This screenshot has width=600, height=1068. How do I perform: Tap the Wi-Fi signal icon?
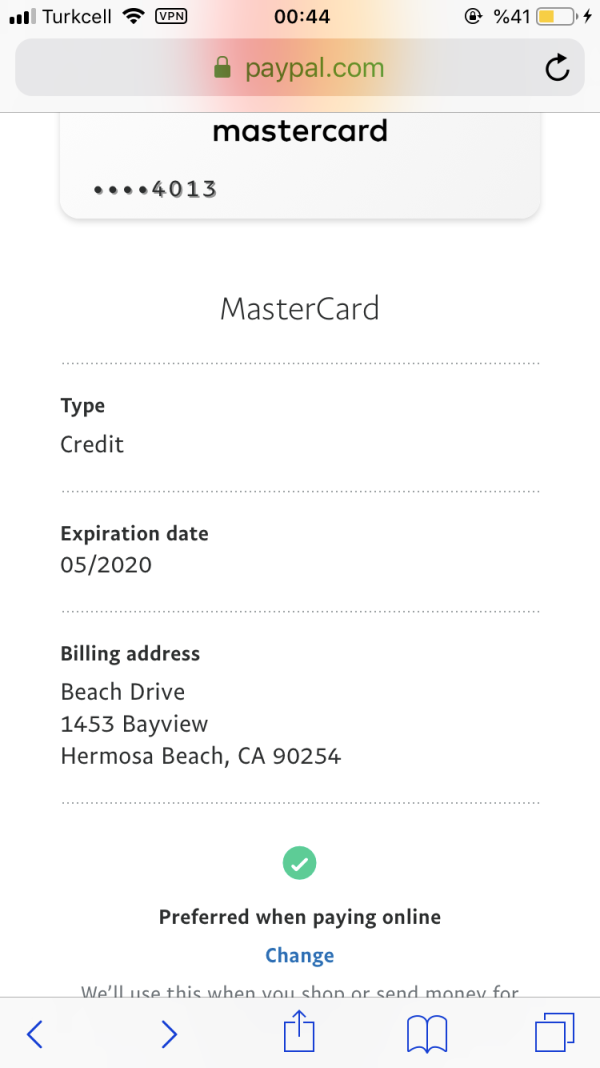pos(133,17)
